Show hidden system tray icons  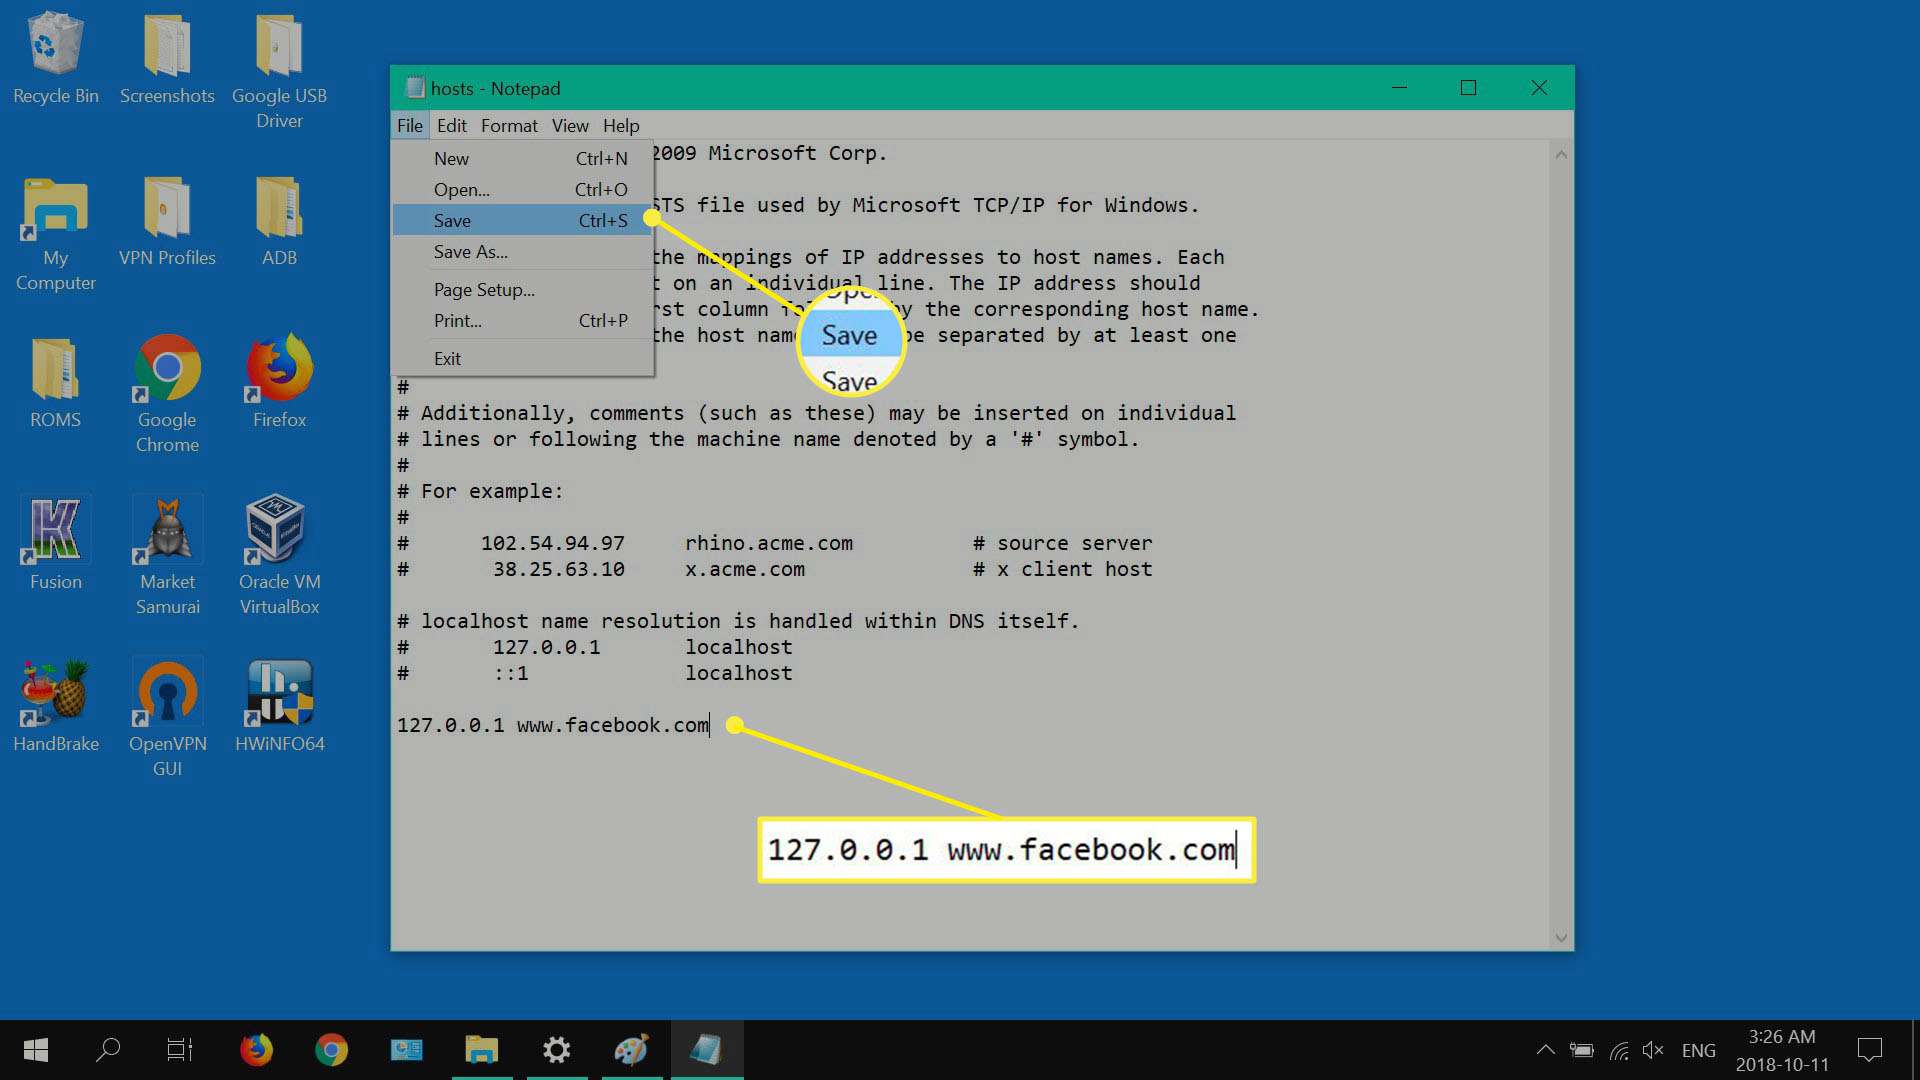point(1545,1050)
